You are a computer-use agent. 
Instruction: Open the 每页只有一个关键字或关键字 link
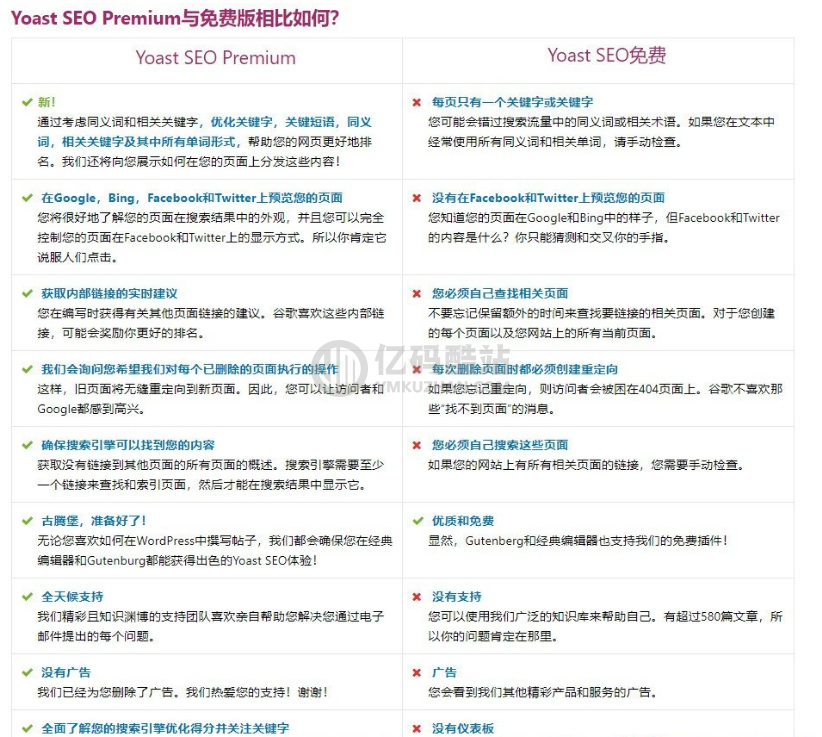click(512, 102)
